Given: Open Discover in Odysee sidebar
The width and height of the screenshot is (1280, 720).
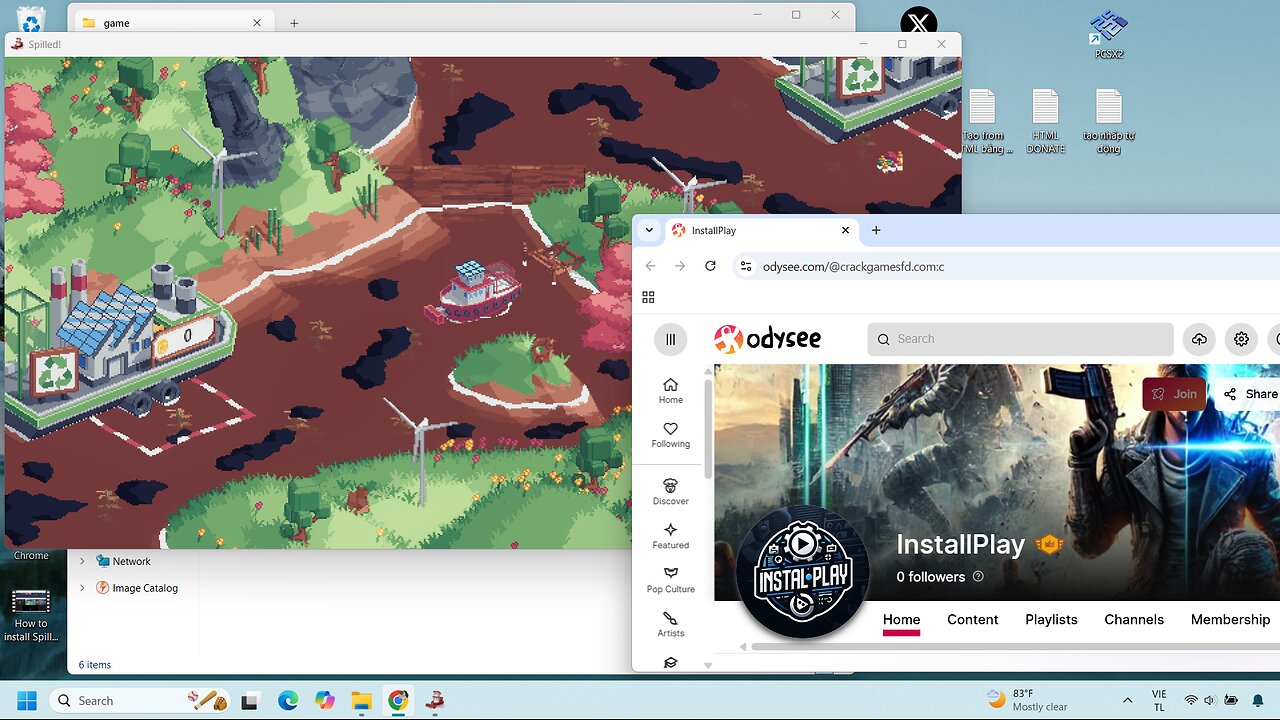Looking at the screenshot, I should click(x=670, y=492).
